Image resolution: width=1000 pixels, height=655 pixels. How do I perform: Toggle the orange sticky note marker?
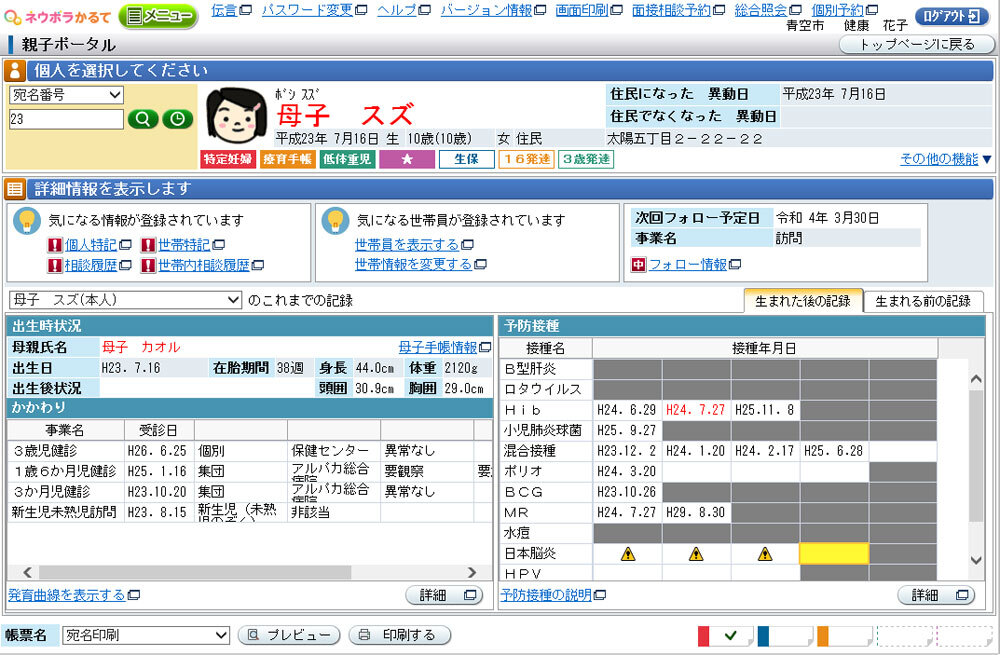[x=843, y=635]
